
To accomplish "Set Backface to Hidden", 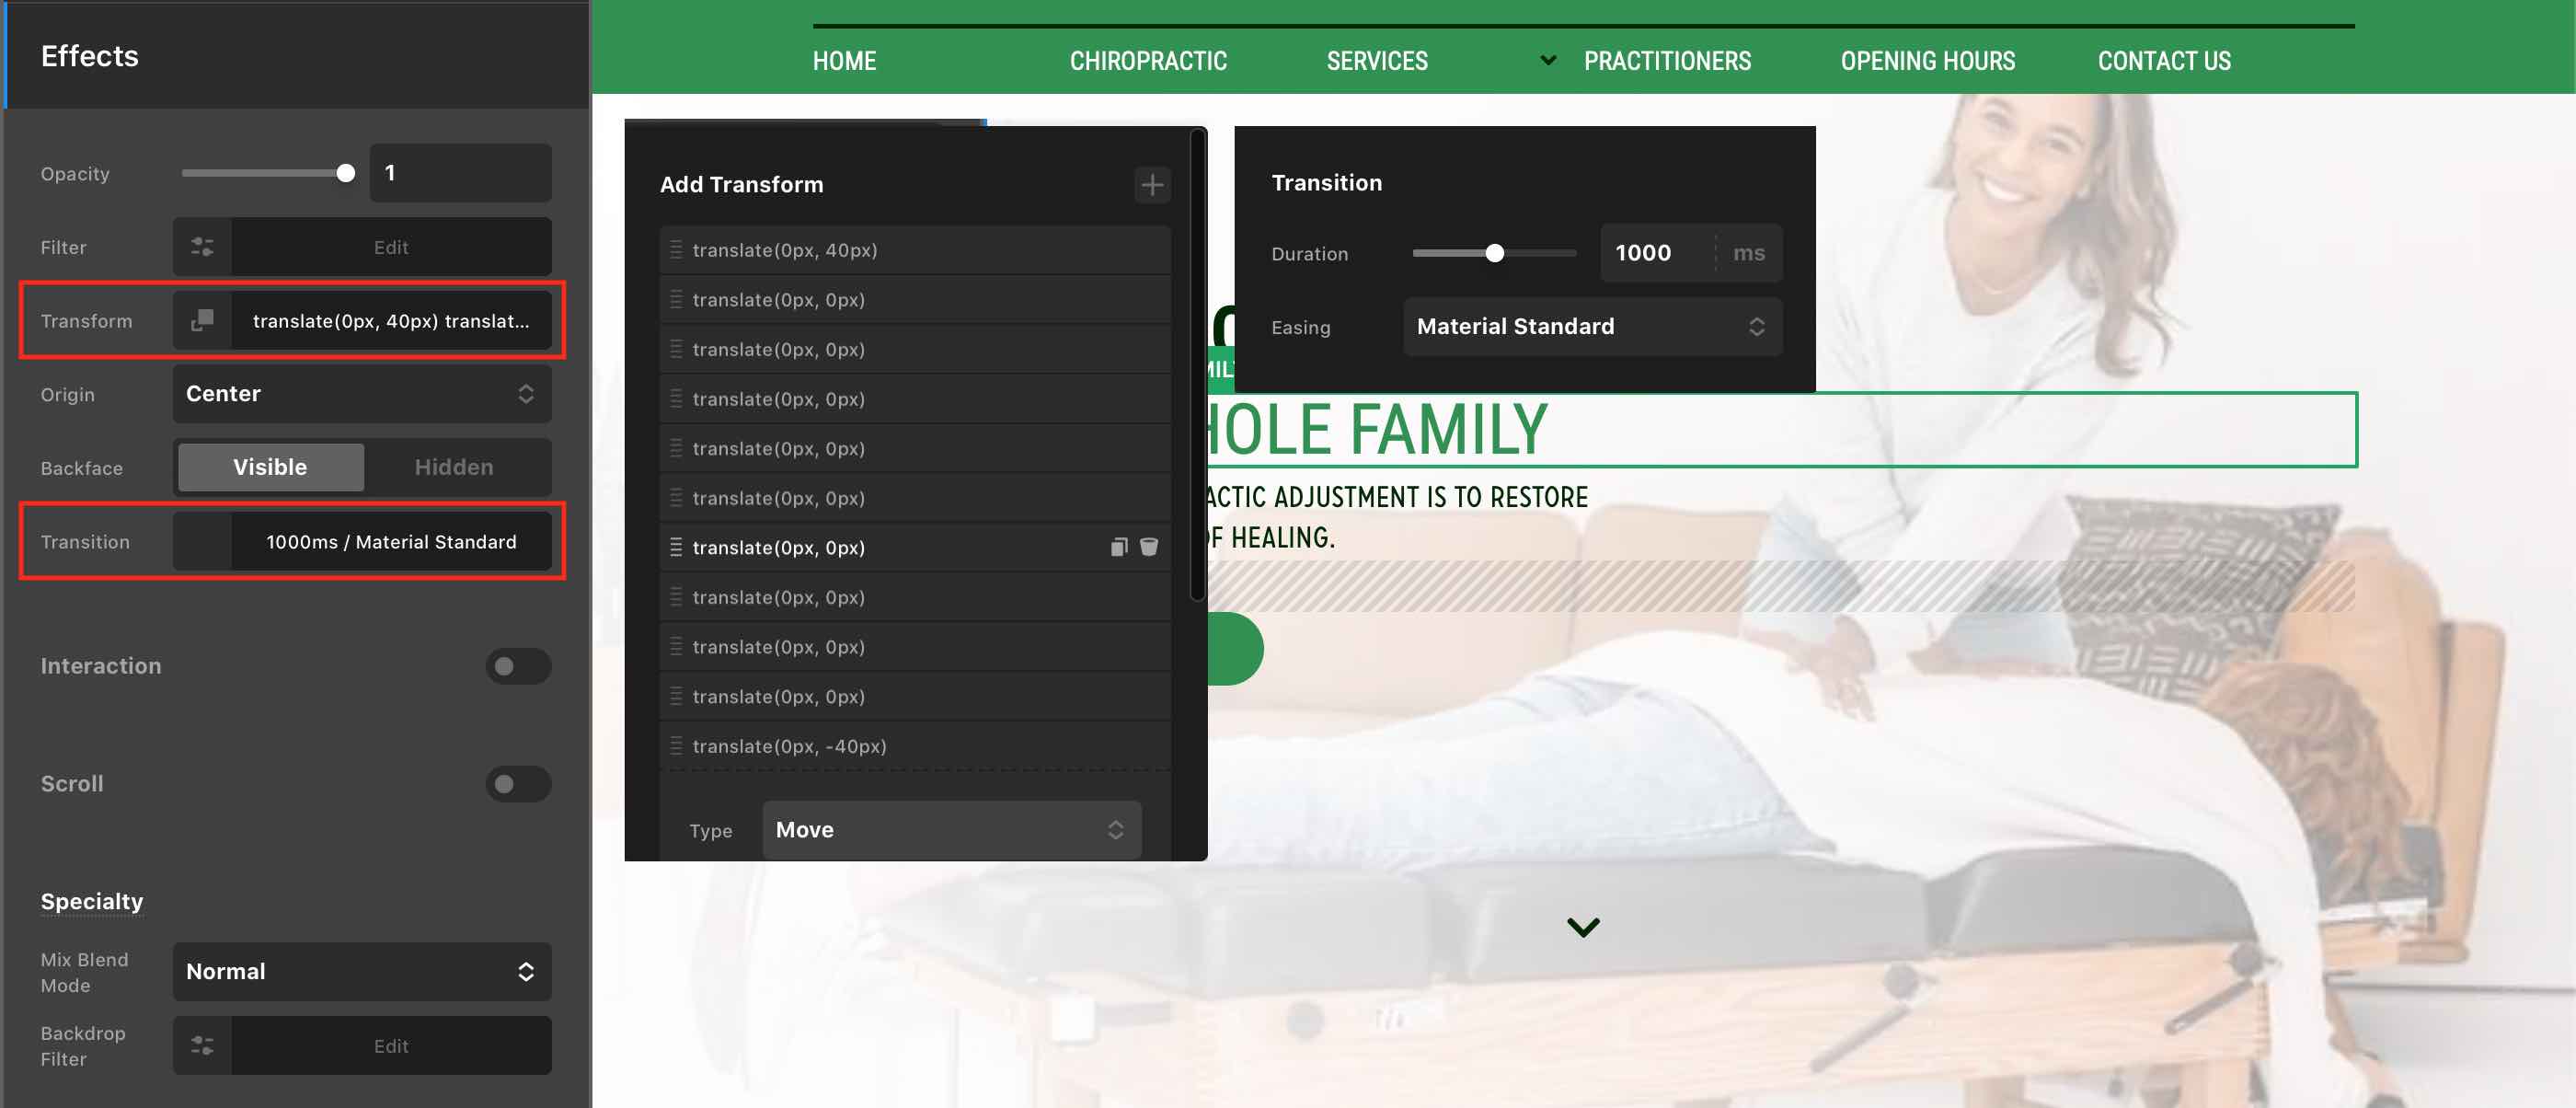I will [x=454, y=468].
